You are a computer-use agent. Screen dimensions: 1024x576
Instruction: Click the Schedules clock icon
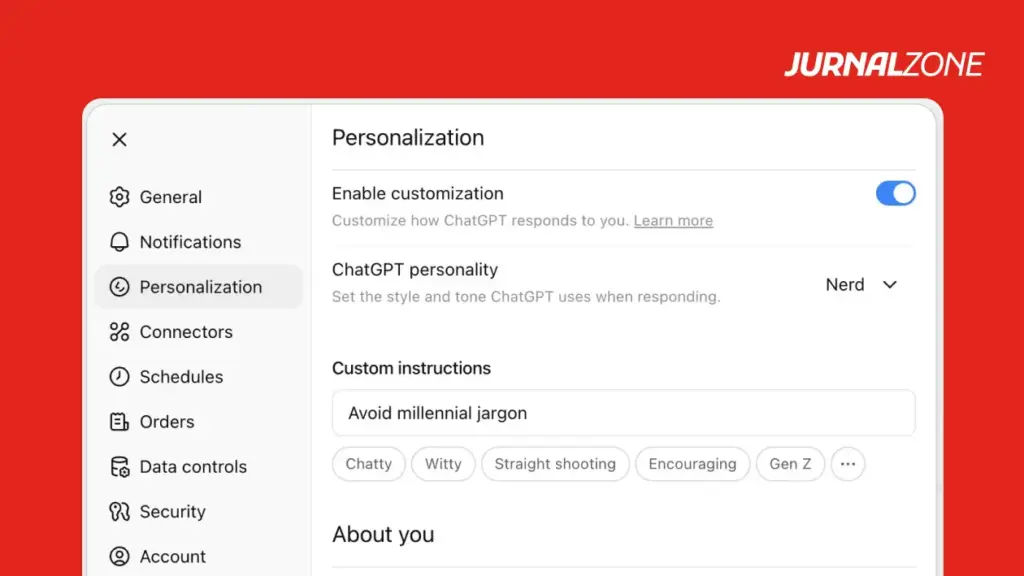(120, 377)
